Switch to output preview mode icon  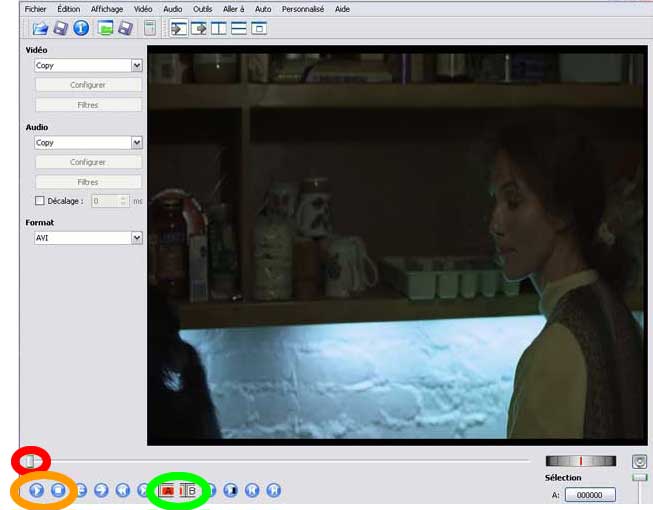pos(199,29)
